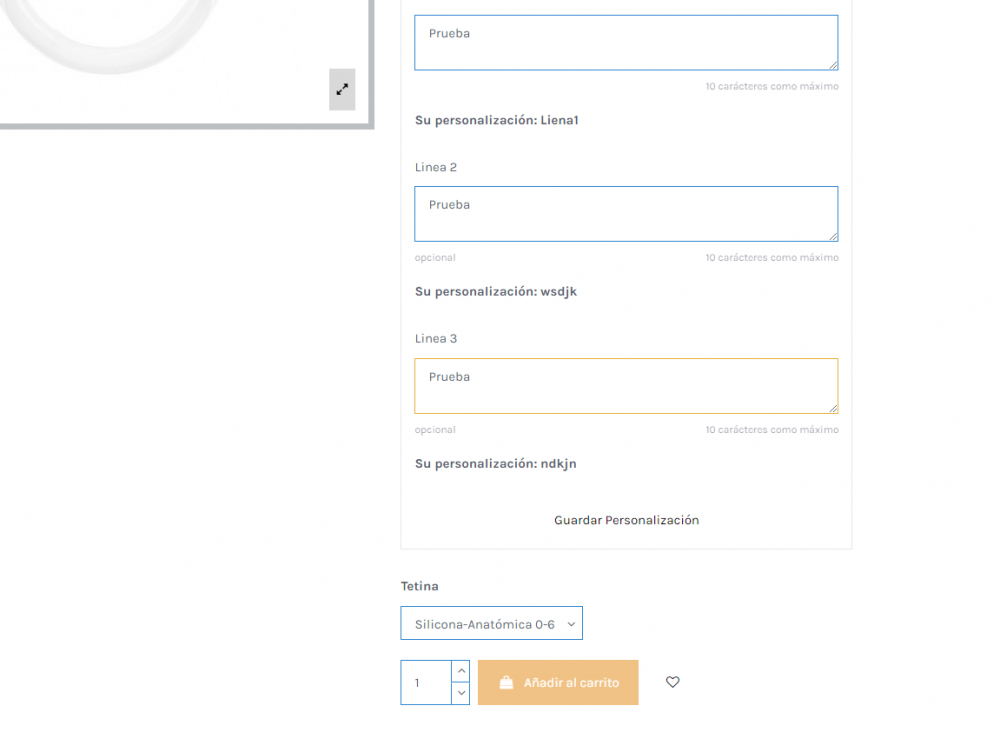Screen dimensions: 1000x739
Task: Click the saved text "Su personalización: wsdjk"
Action: point(496,292)
